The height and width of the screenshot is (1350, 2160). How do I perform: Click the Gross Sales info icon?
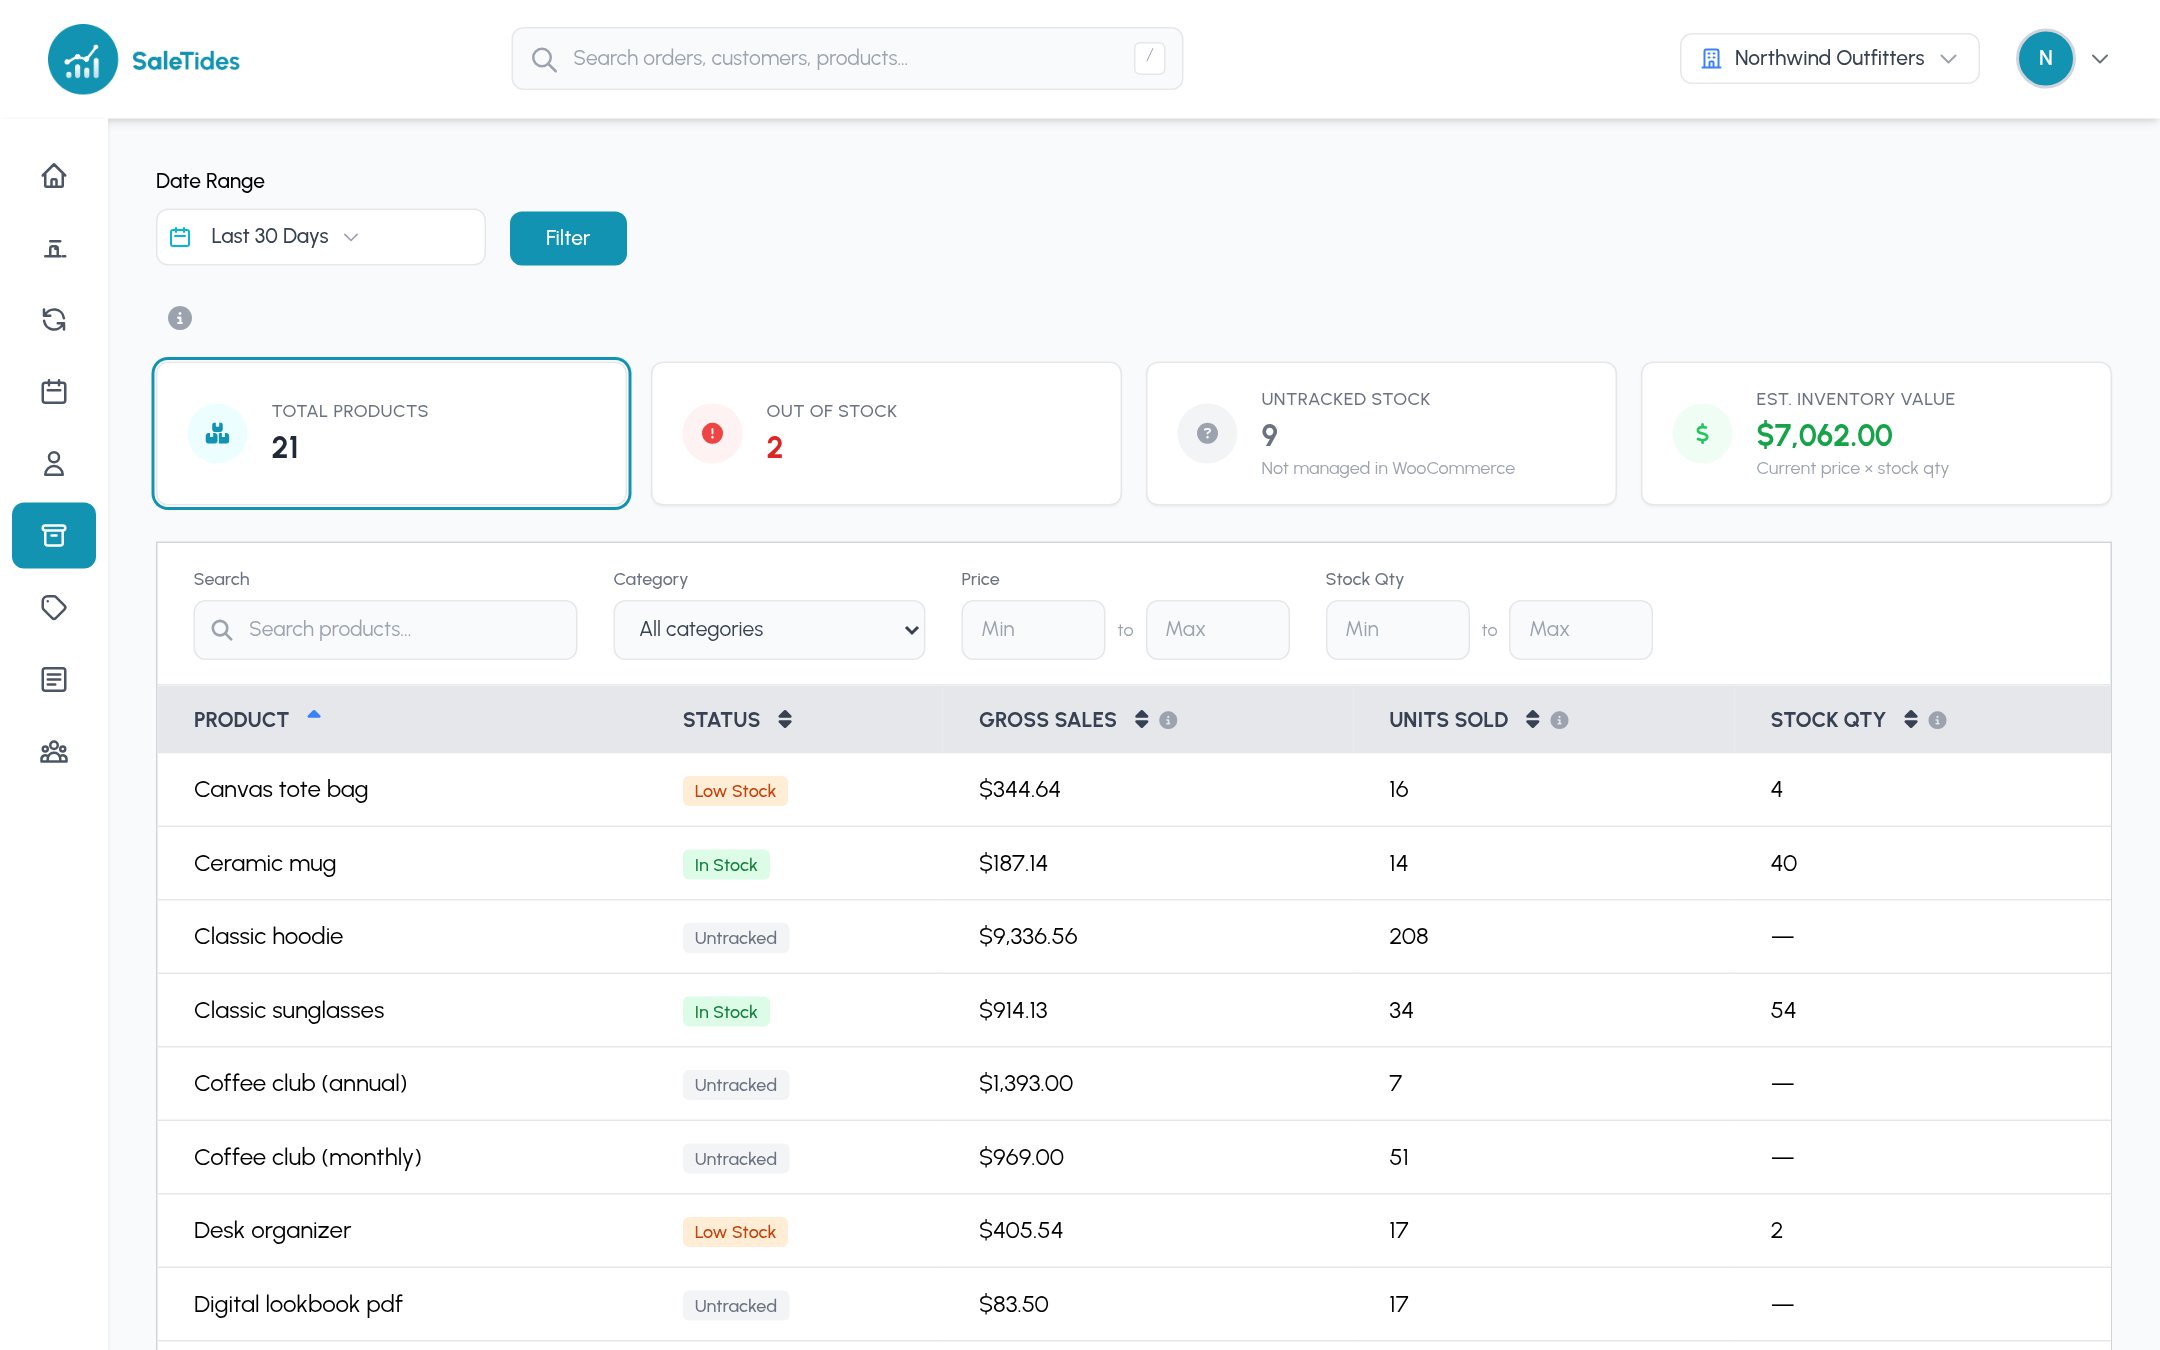(1168, 720)
